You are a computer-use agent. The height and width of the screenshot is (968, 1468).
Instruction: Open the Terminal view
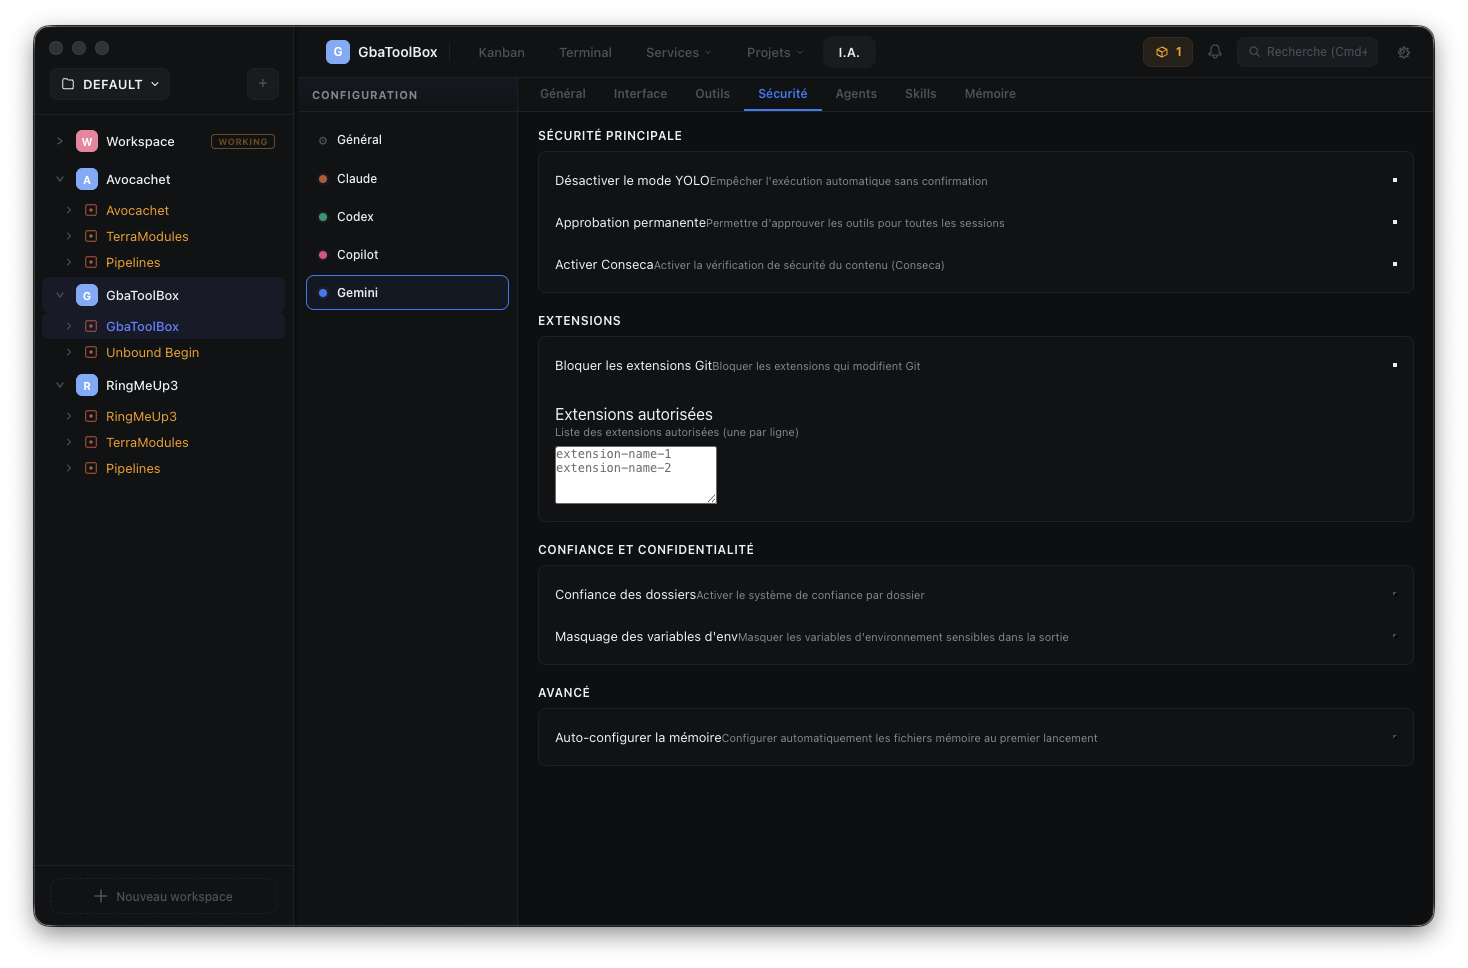pos(585,52)
